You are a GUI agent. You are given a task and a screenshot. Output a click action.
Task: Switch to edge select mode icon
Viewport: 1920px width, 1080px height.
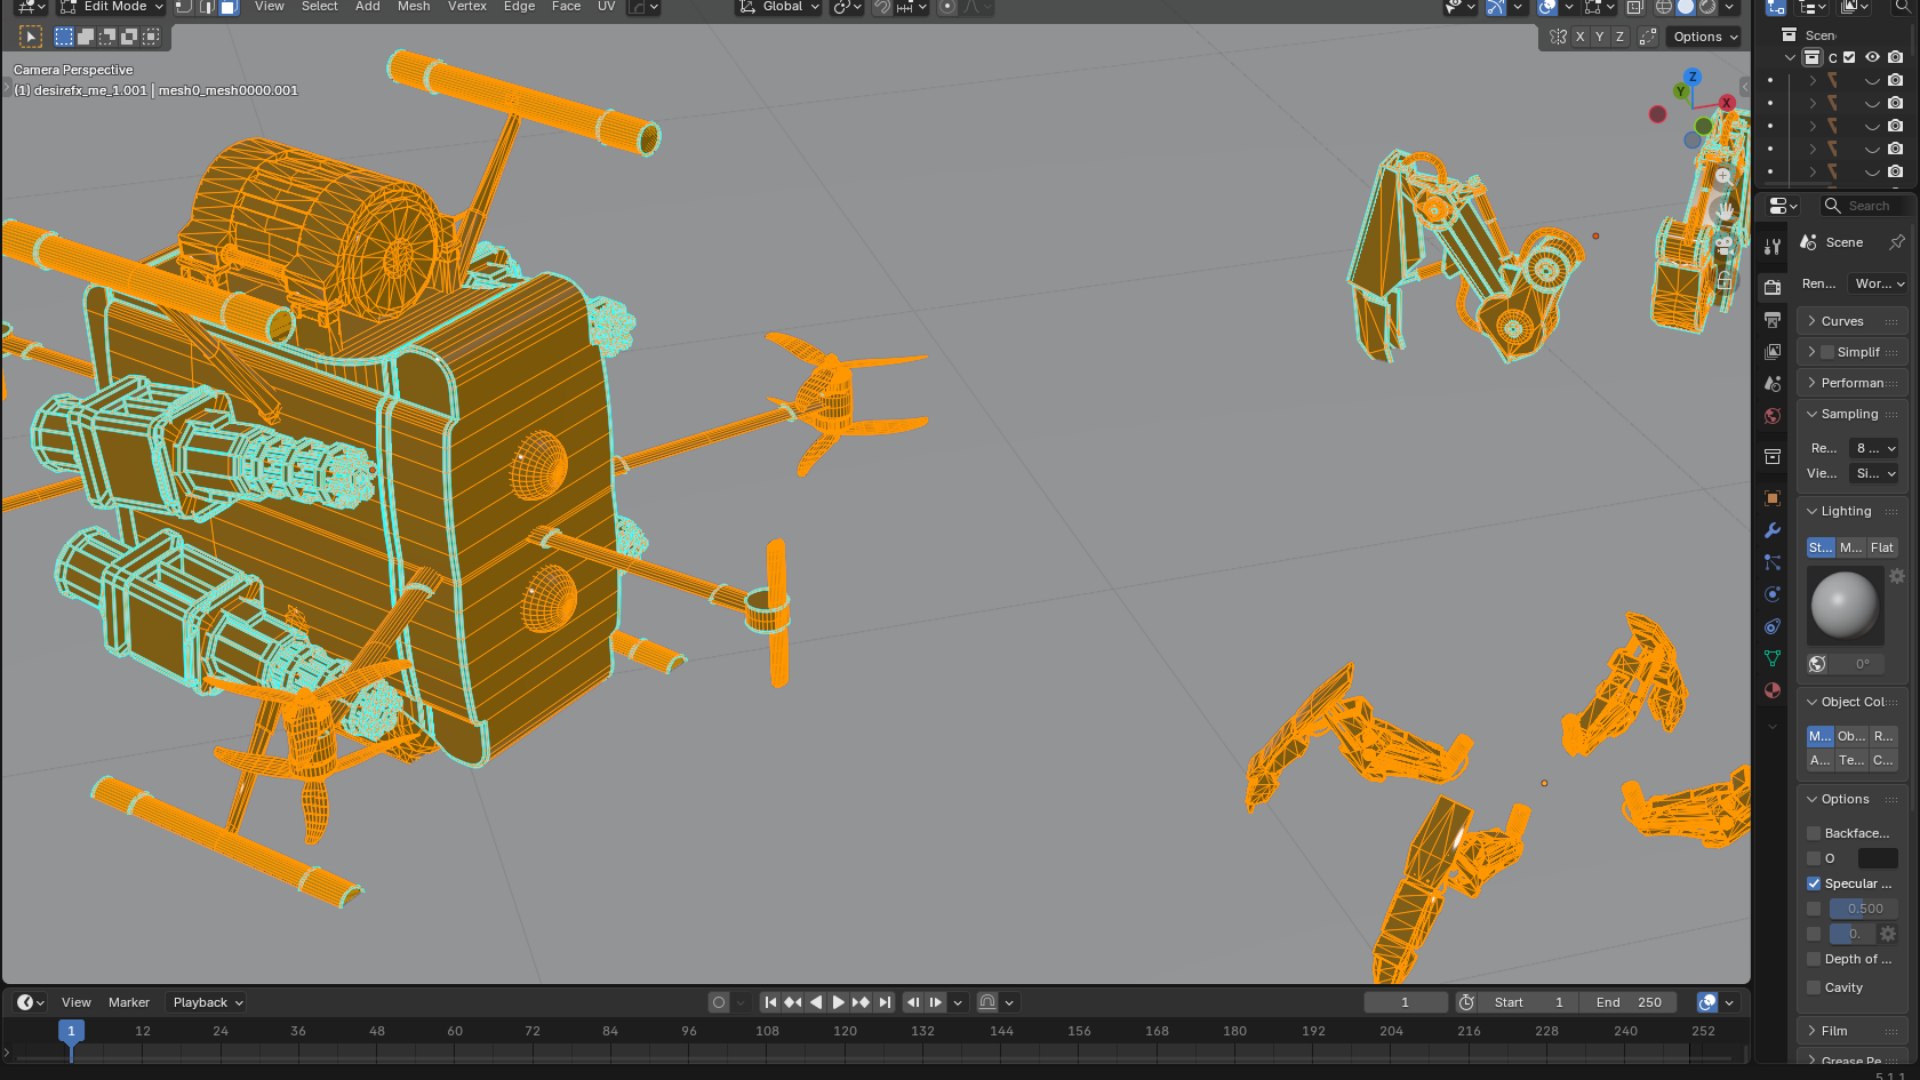pyautogui.click(x=206, y=7)
